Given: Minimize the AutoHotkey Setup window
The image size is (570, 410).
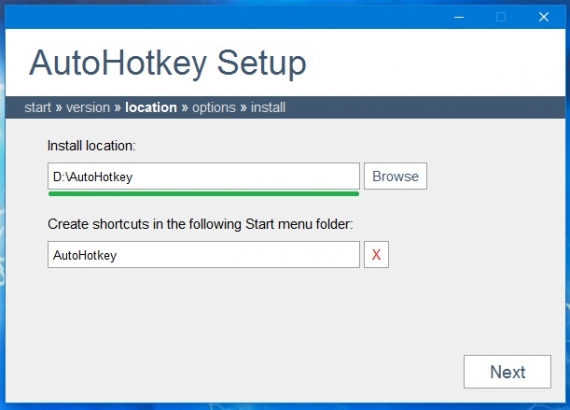Looking at the screenshot, I should 459,17.
